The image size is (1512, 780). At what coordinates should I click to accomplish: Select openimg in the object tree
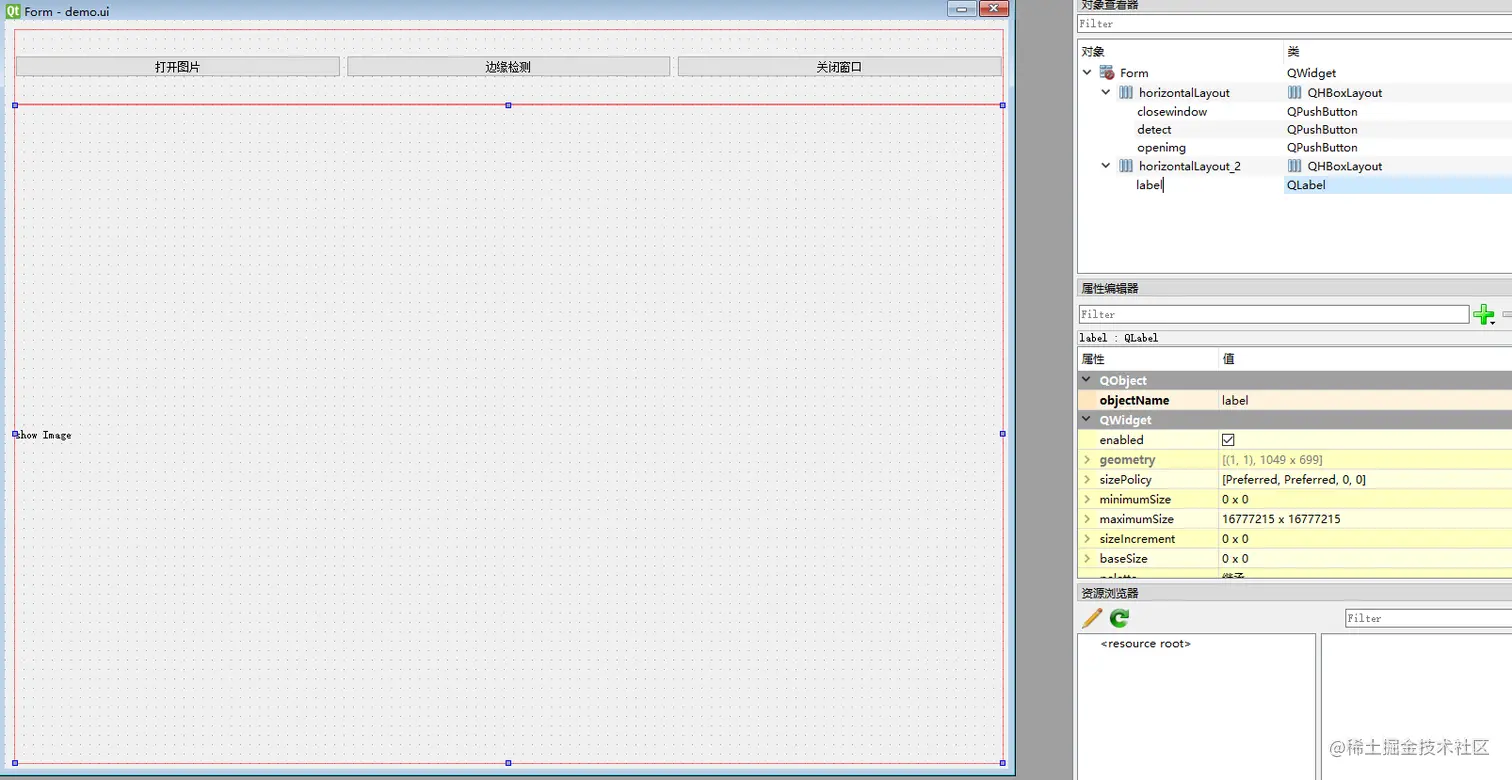pos(1161,147)
